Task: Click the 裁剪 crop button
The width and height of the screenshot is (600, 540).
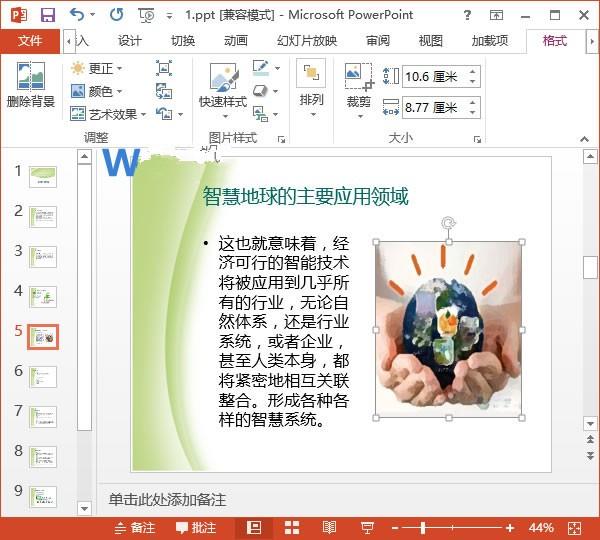Action: tap(359, 90)
